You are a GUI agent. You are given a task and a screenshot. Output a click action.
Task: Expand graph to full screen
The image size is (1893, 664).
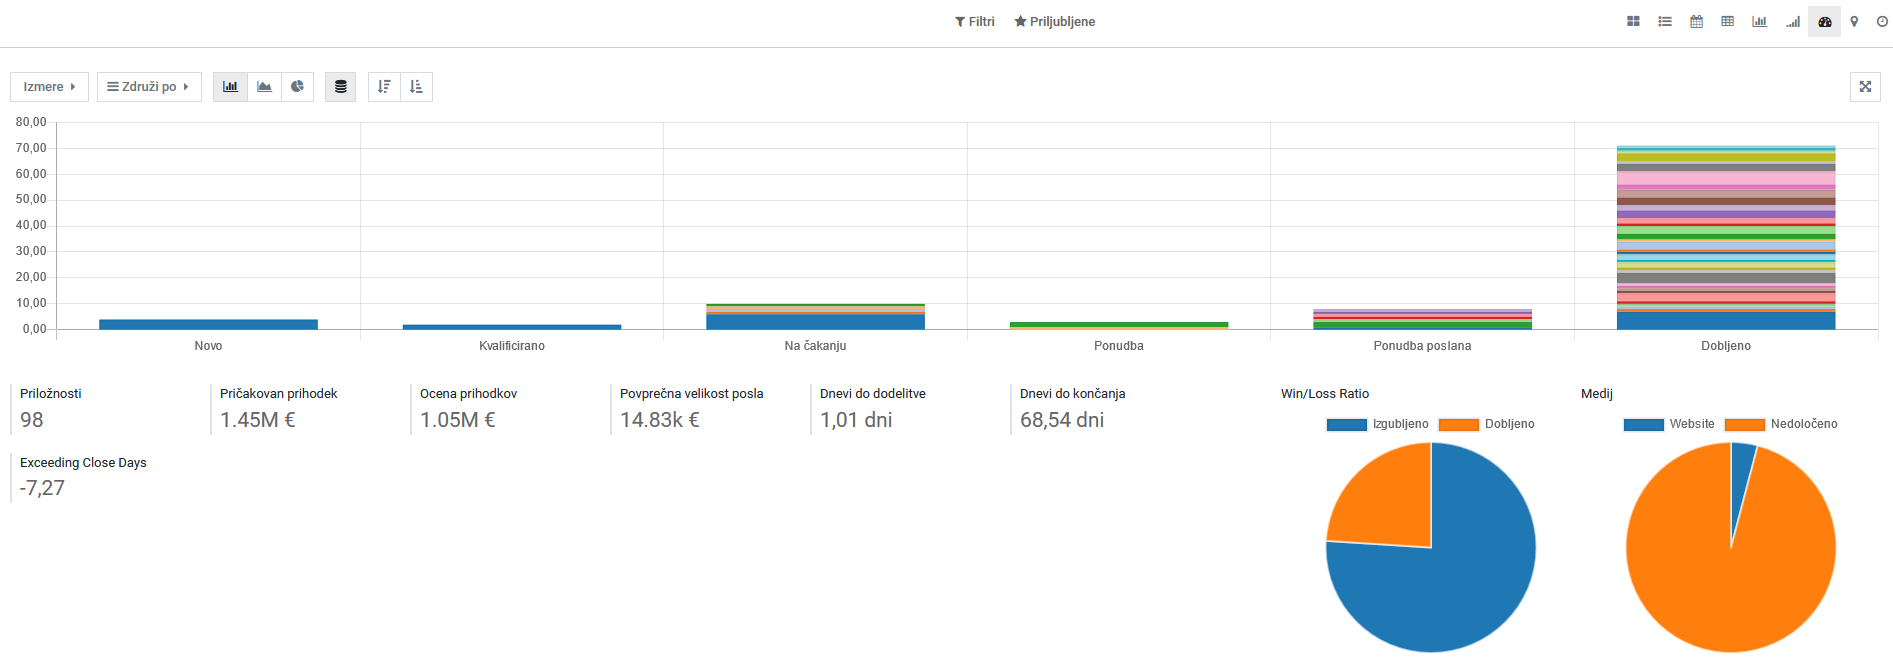click(1865, 87)
